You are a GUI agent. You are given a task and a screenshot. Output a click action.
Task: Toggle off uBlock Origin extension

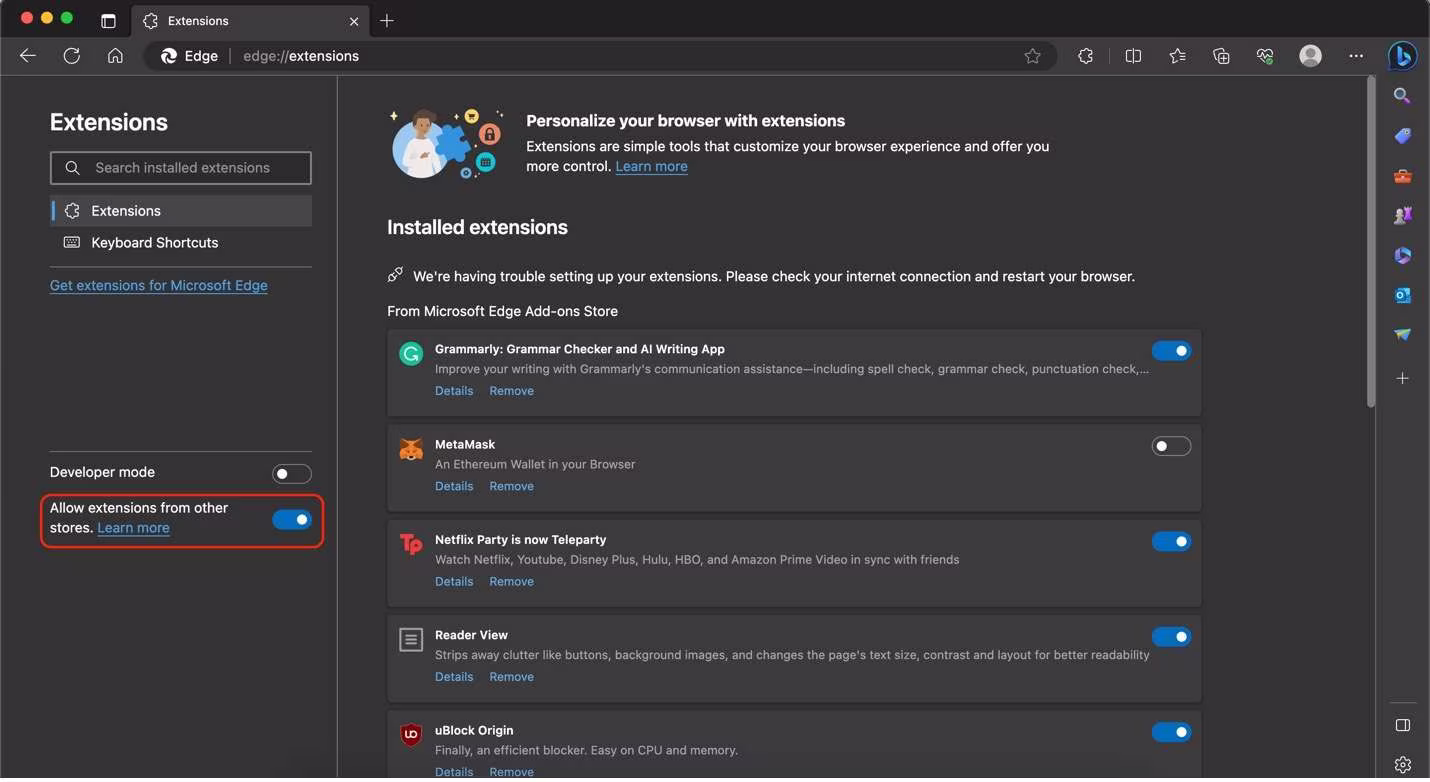[1171, 732]
